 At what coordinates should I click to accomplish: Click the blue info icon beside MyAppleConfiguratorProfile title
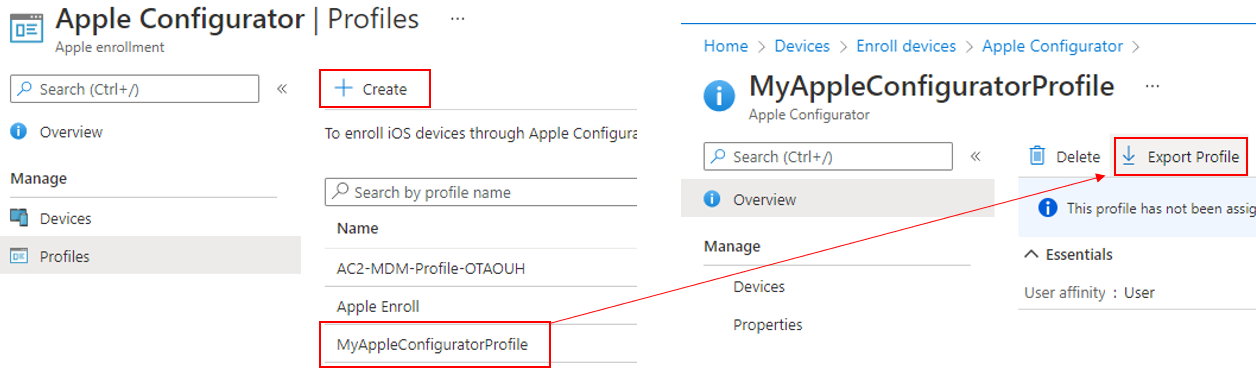[719, 96]
